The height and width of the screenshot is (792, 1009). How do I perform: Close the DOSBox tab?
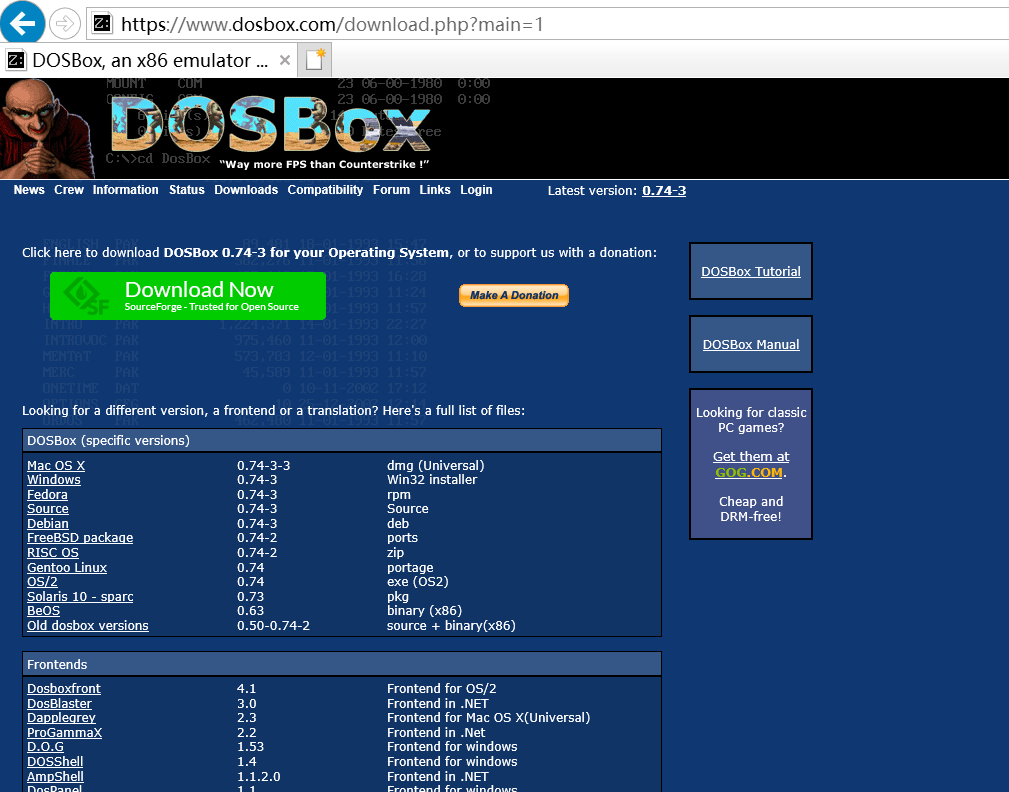284,60
